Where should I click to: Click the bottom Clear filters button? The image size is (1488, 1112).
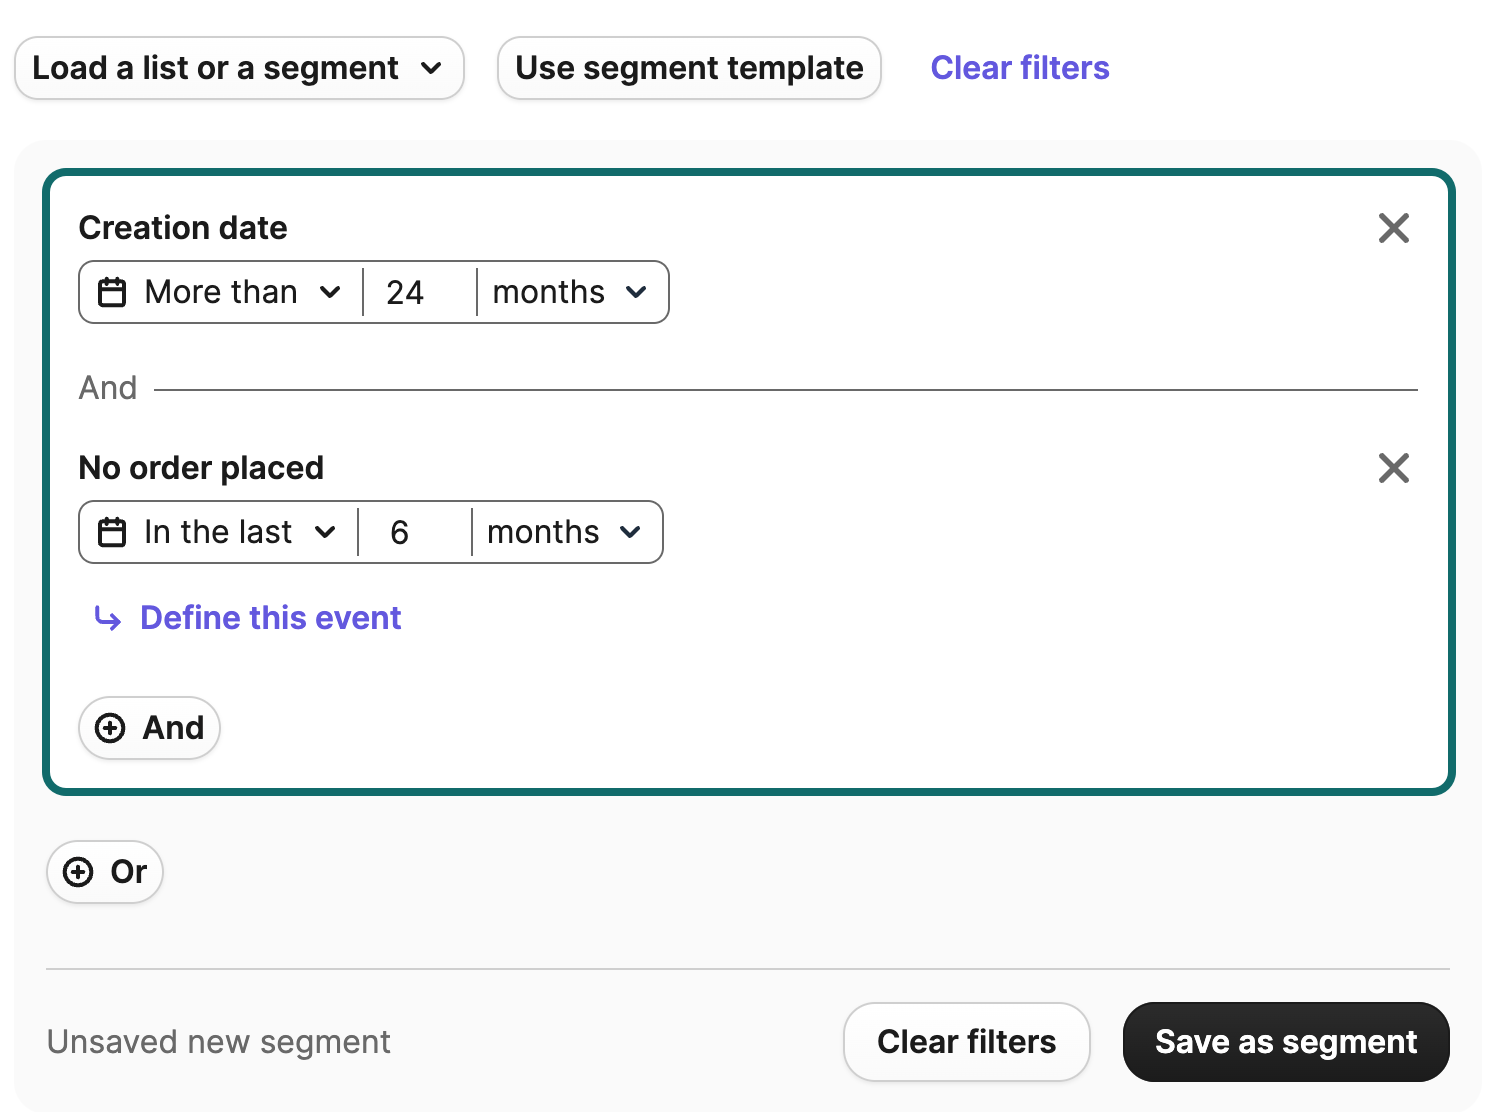pos(966,1042)
